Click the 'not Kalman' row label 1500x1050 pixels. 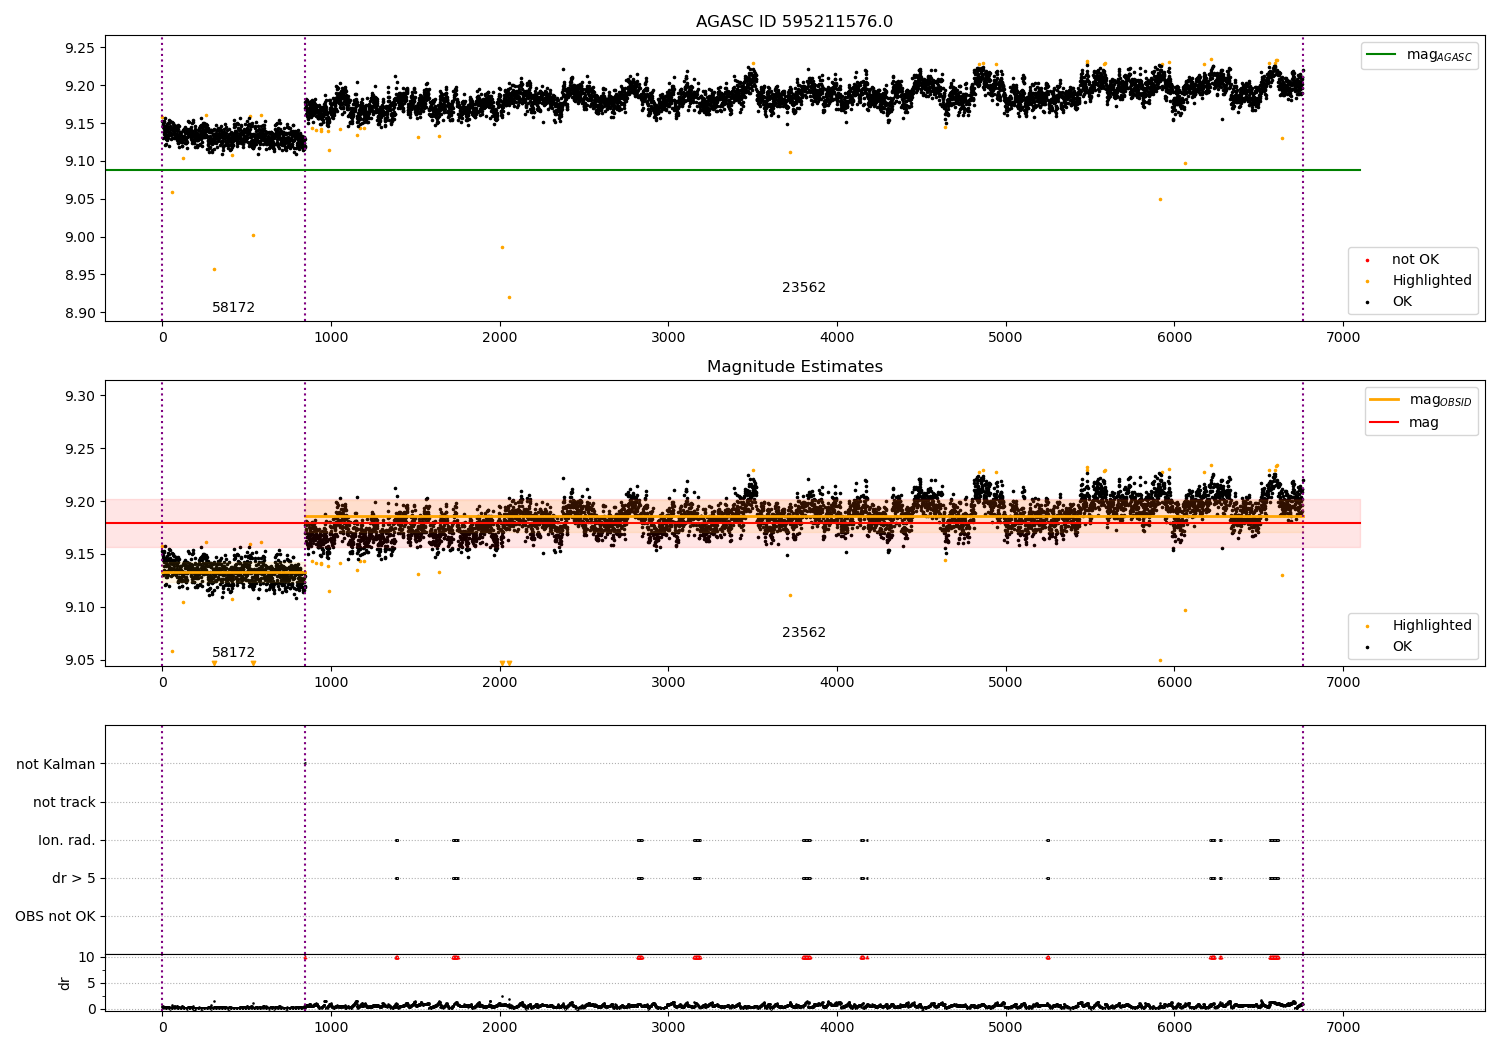coord(56,765)
